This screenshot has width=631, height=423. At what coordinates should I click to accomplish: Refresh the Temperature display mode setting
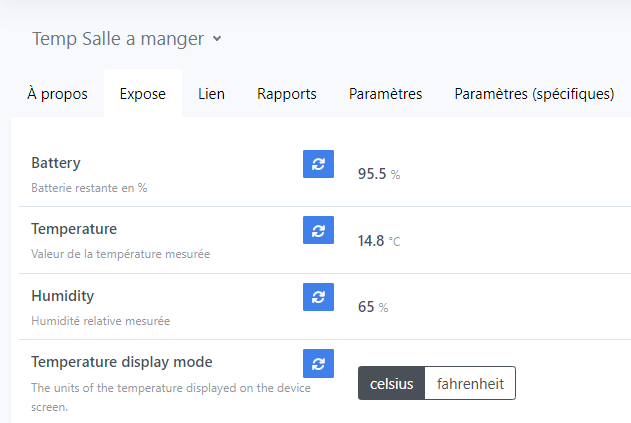tap(318, 363)
